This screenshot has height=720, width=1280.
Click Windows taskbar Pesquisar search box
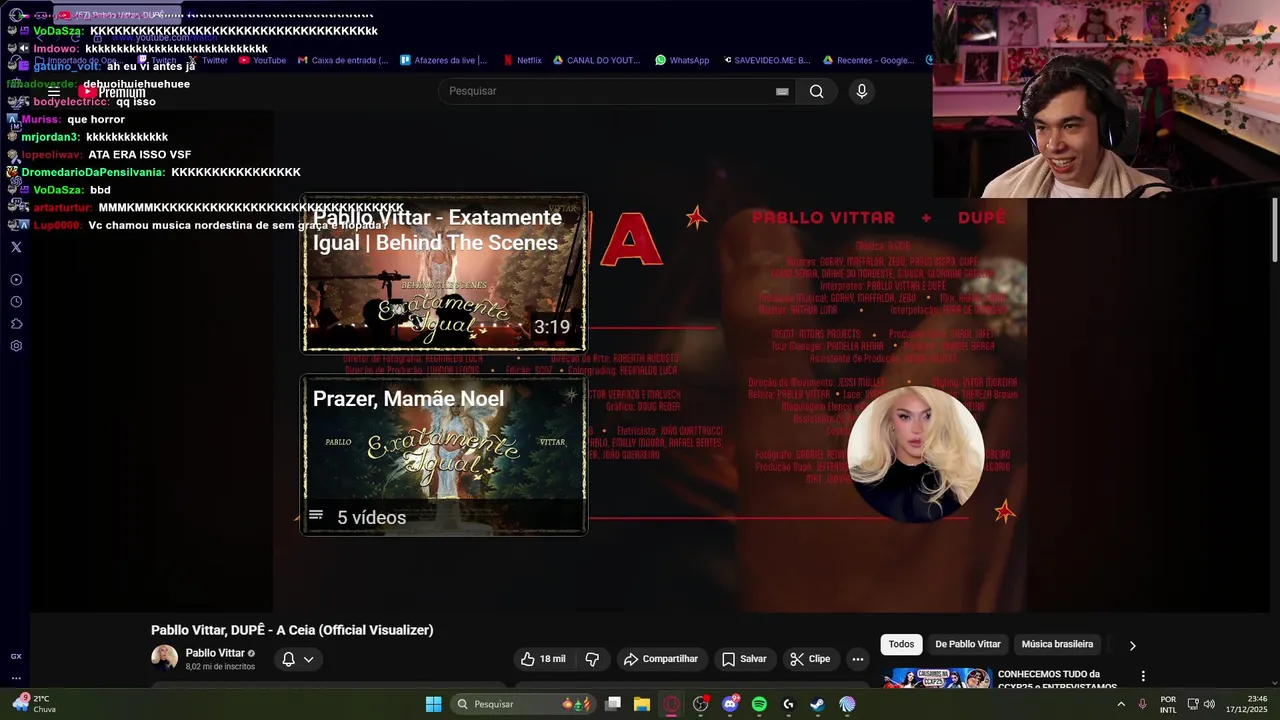click(522, 704)
